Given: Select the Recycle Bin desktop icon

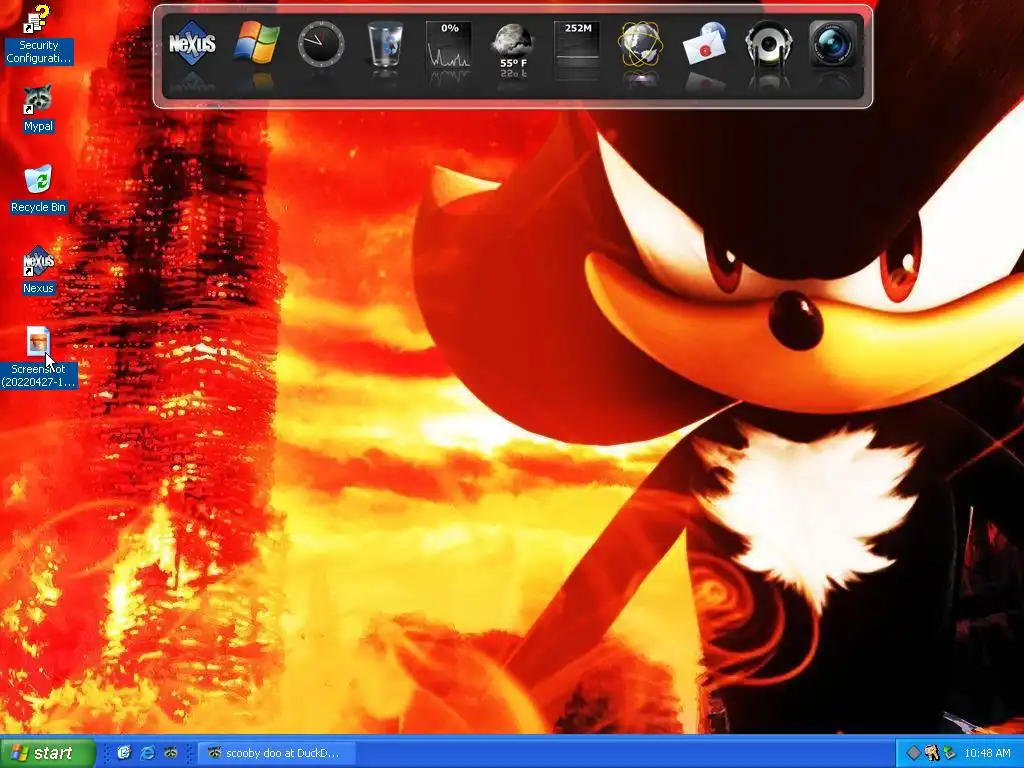Looking at the screenshot, I should [38, 189].
